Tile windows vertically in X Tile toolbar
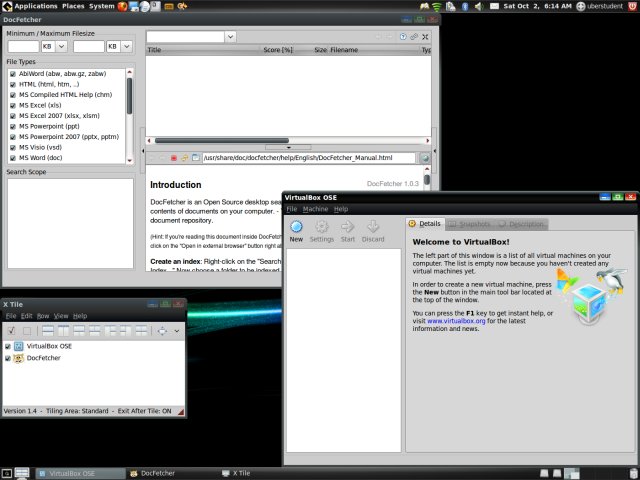This screenshot has height=480, width=640. pos(64,331)
